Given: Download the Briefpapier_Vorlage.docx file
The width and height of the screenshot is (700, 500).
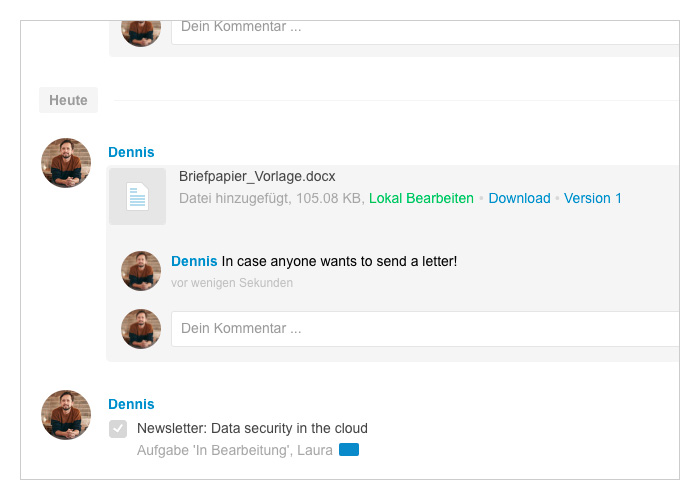Looking at the screenshot, I should click(x=519, y=198).
